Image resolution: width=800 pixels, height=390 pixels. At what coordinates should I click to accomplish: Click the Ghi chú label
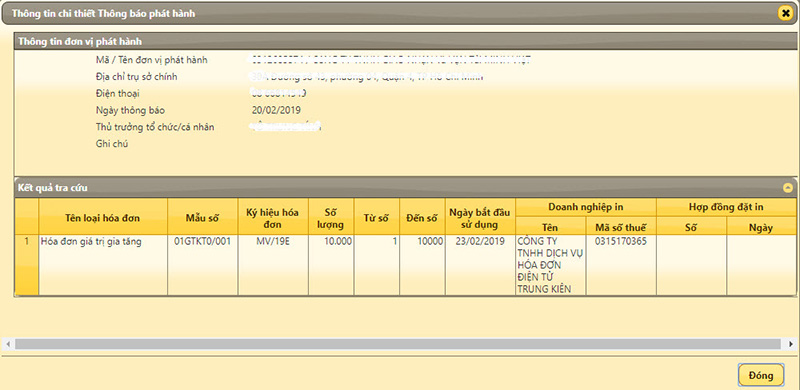[x=112, y=144]
